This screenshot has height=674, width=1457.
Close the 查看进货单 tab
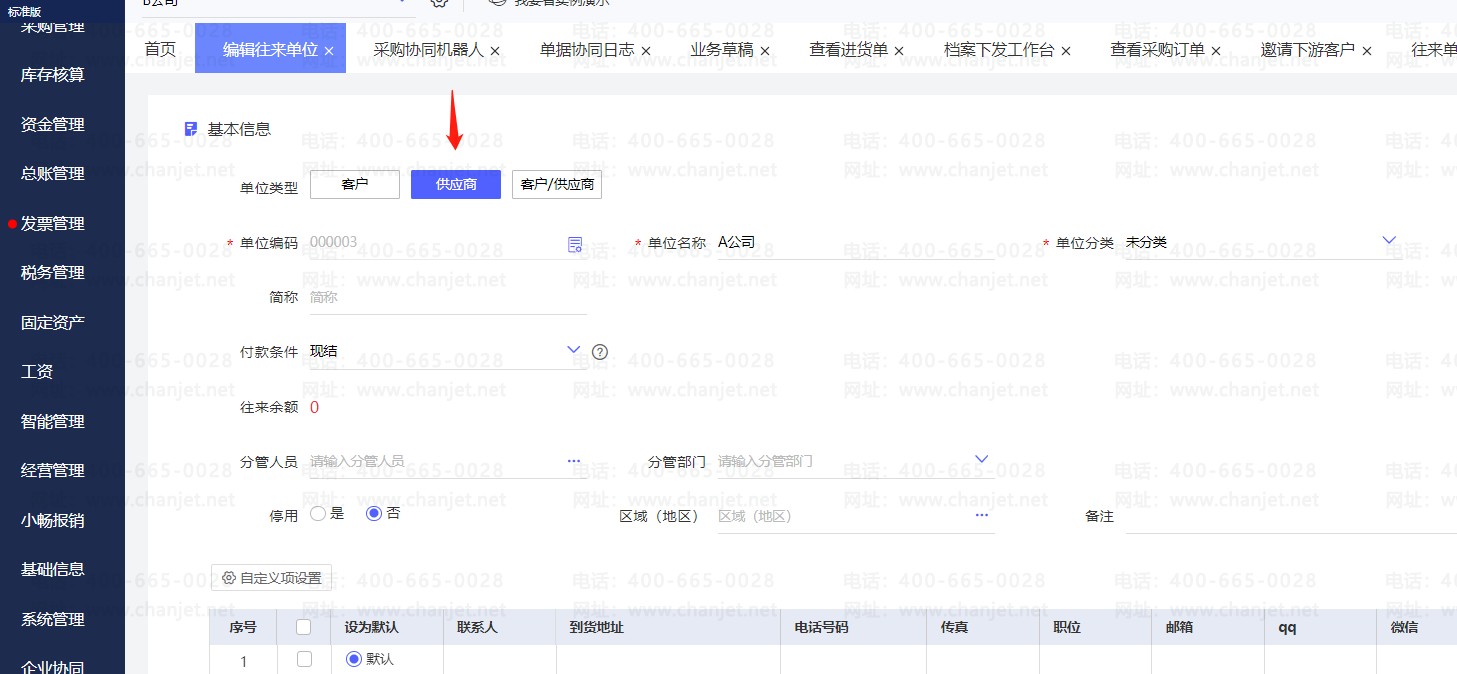[899, 51]
